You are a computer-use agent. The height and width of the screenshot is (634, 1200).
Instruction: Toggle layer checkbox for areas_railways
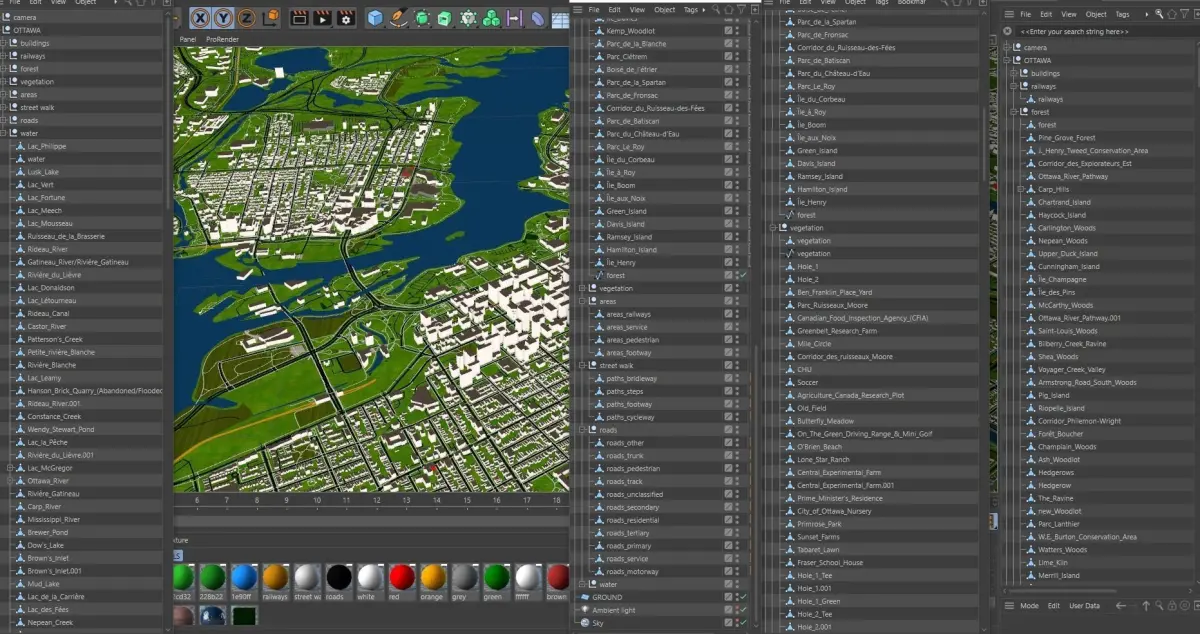pos(729,314)
